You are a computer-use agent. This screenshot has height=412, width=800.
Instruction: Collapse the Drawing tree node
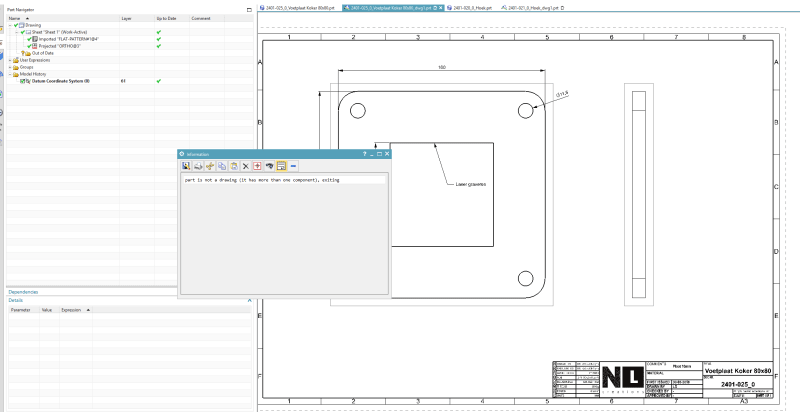click(10, 25)
